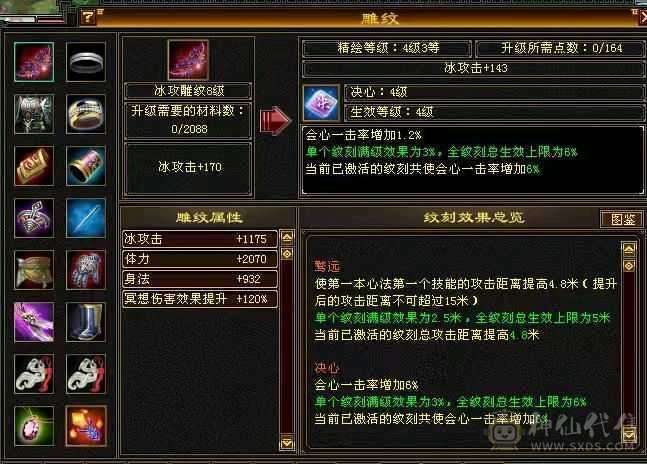Click the purple crystal 决心 engraving icon
Image resolution: width=647 pixels, height=464 pixels.
[321, 103]
